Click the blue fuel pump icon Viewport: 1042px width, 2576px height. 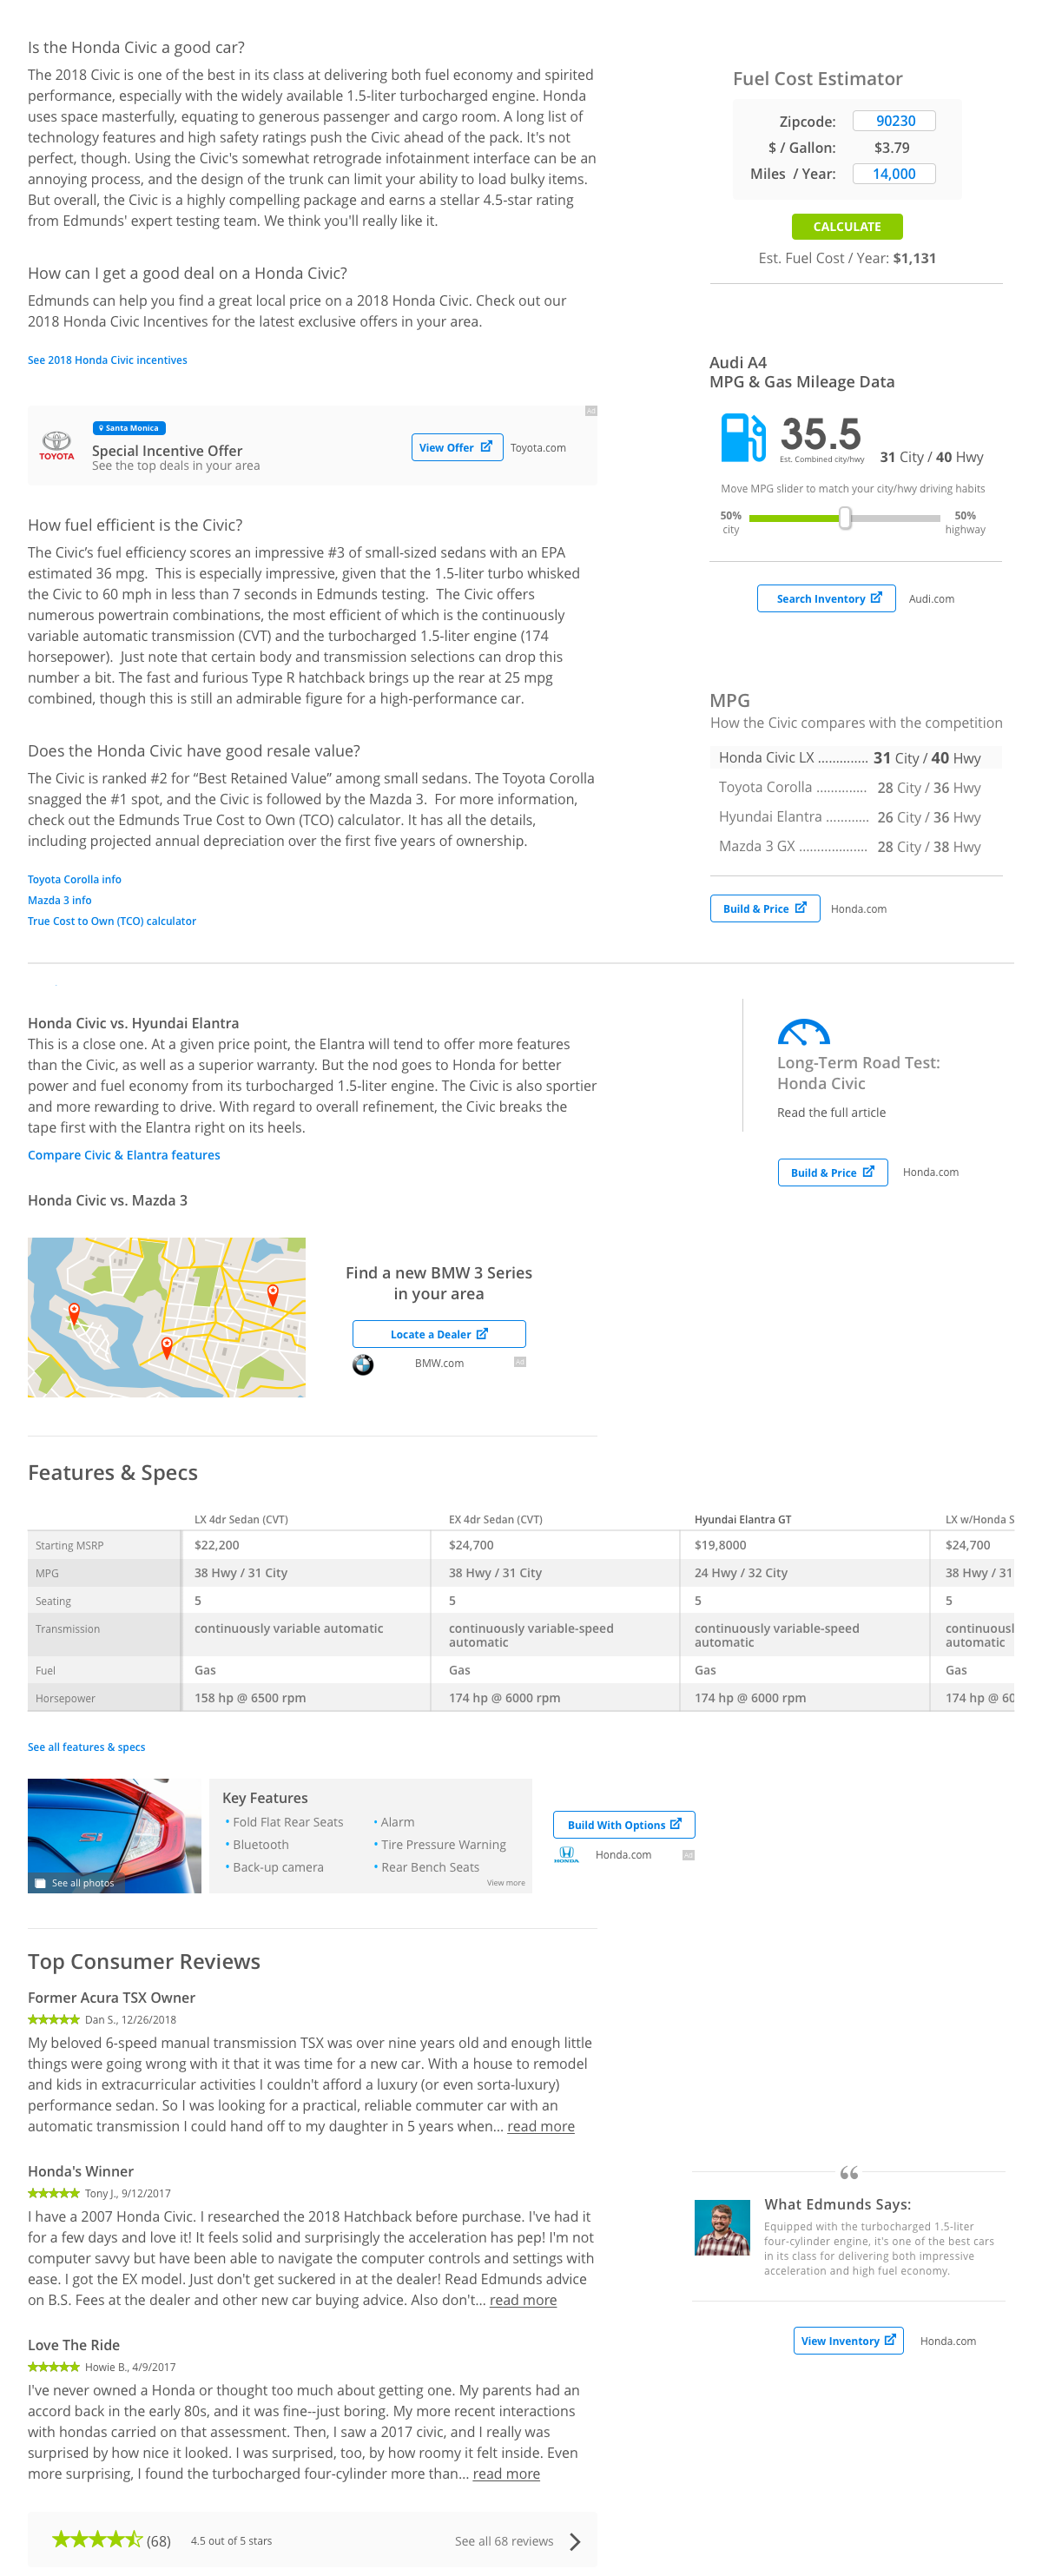pos(742,437)
